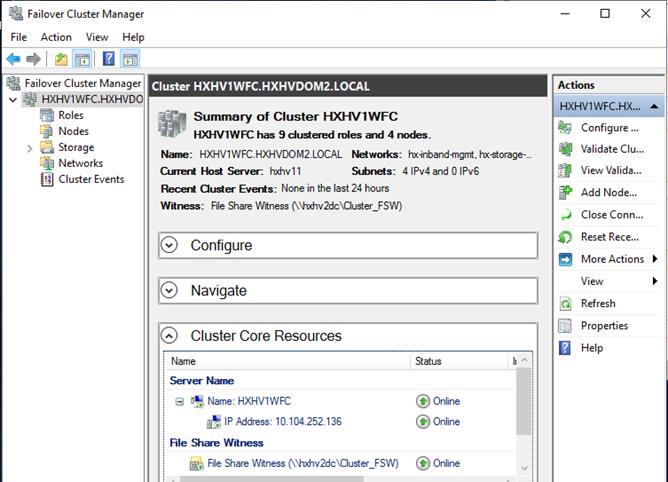Click the Up one level folder icon
Image resolution: width=668 pixels, height=482 pixels.
(x=61, y=59)
